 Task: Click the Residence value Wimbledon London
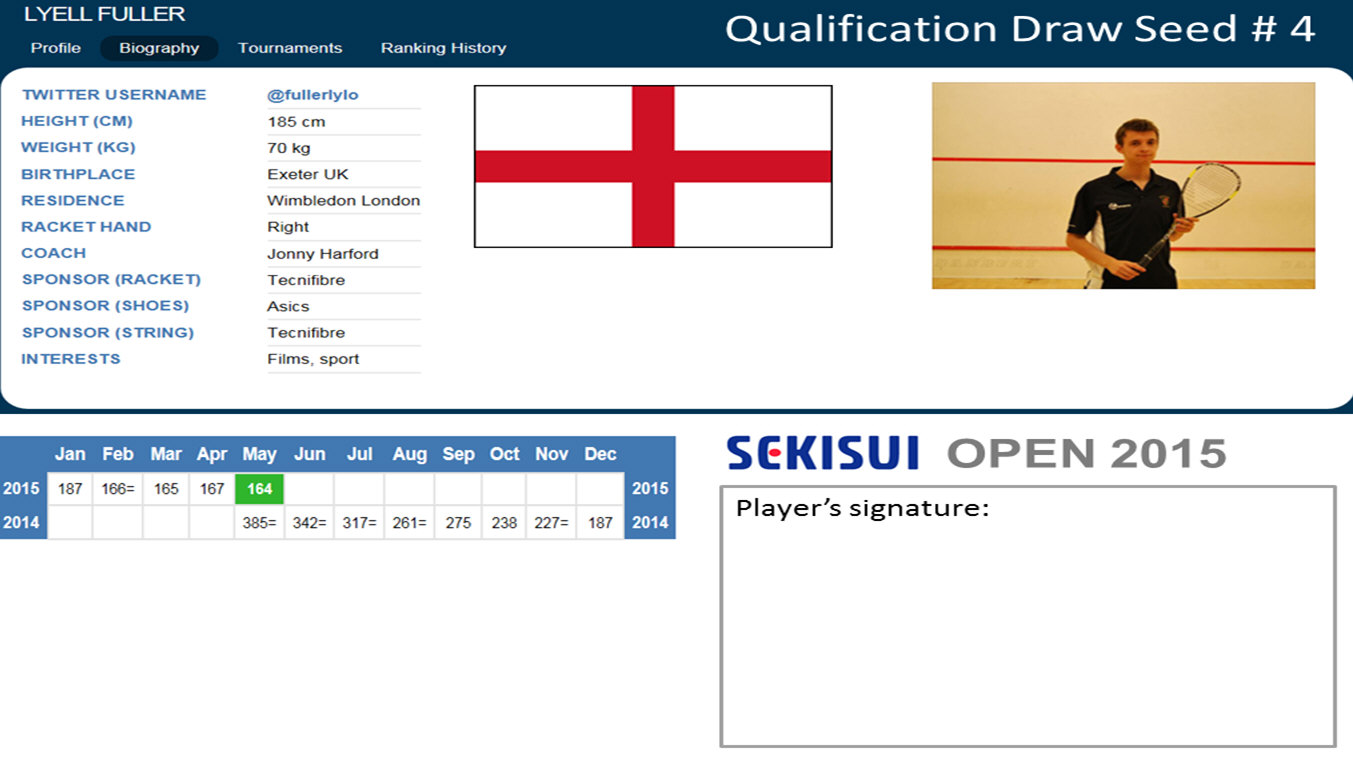(343, 201)
